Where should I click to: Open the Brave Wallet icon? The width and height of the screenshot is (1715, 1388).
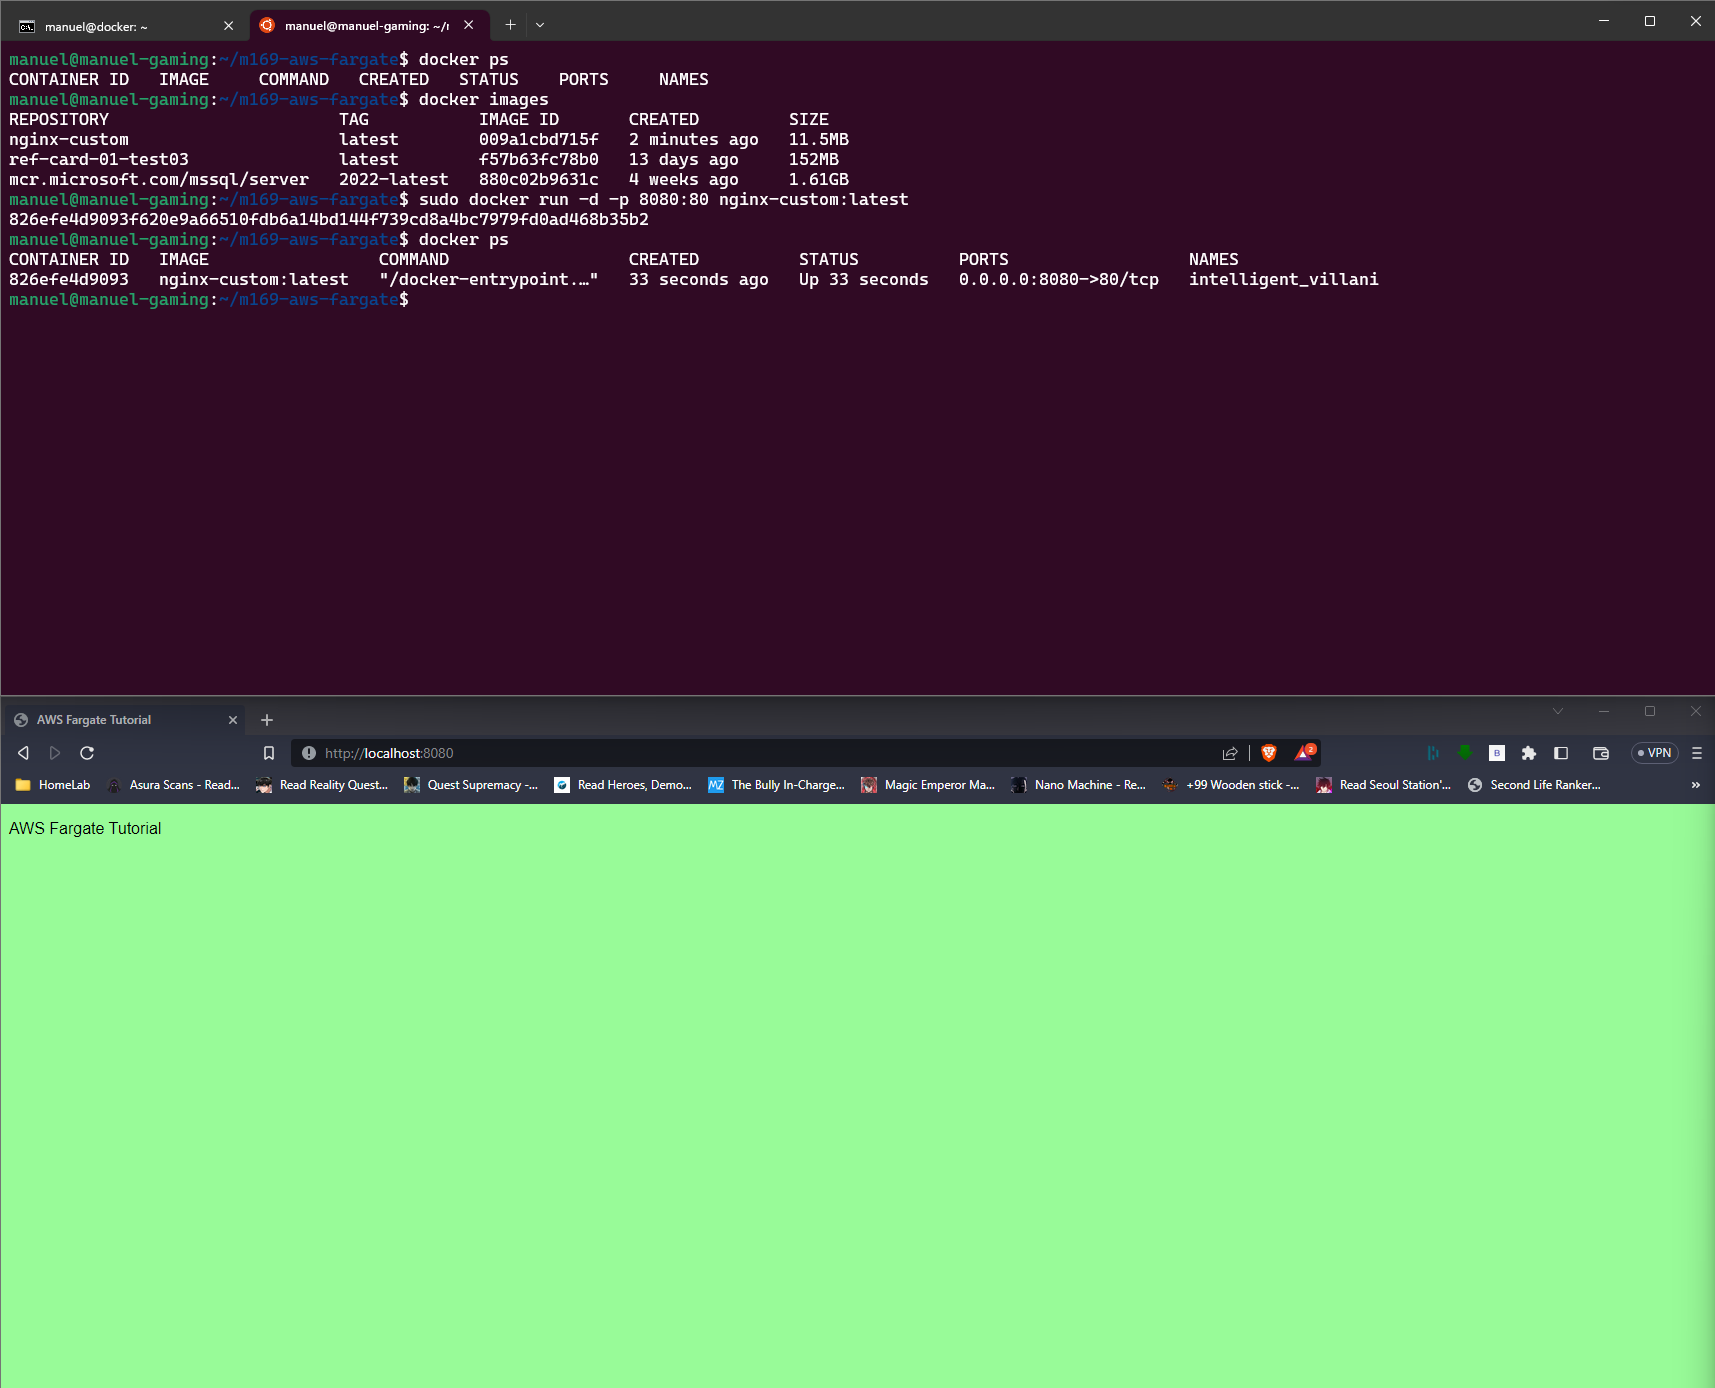[x=1600, y=753]
